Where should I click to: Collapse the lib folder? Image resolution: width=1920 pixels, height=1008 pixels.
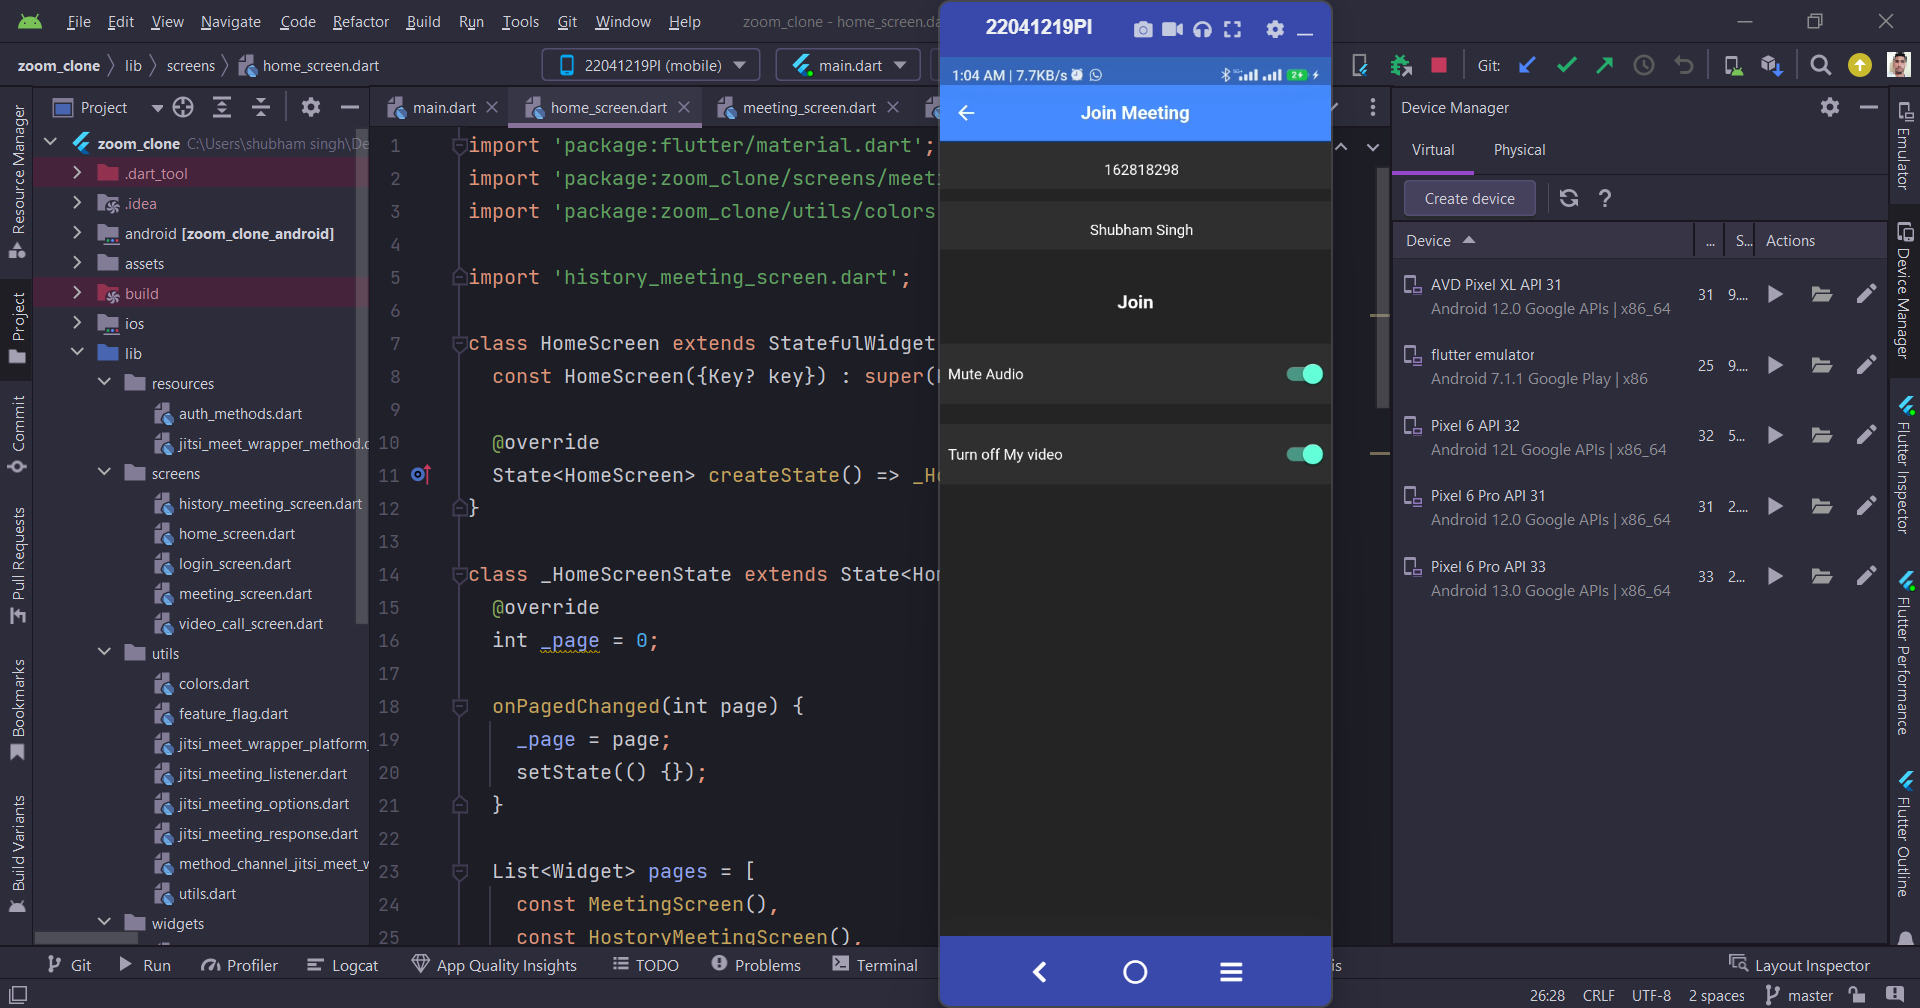(77, 353)
